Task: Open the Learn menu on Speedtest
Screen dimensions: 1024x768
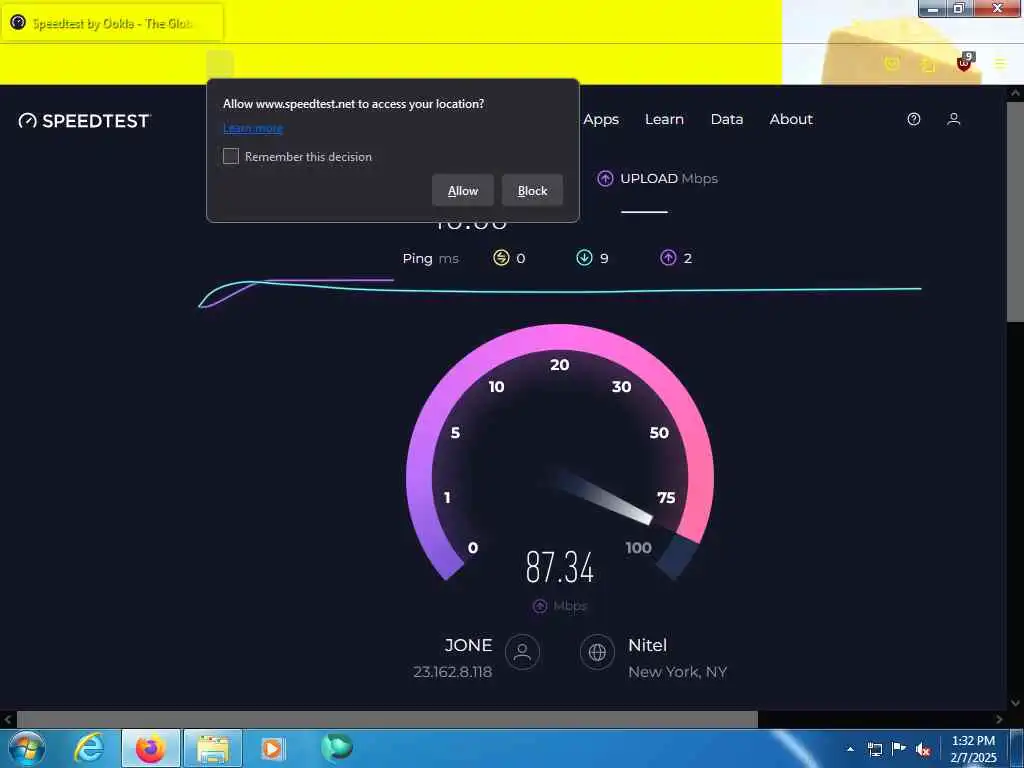Action: tap(664, 120)
